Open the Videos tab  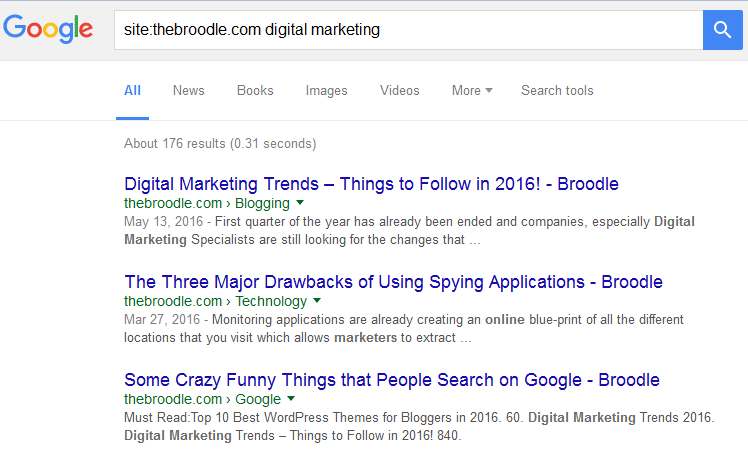click(400, 90)
